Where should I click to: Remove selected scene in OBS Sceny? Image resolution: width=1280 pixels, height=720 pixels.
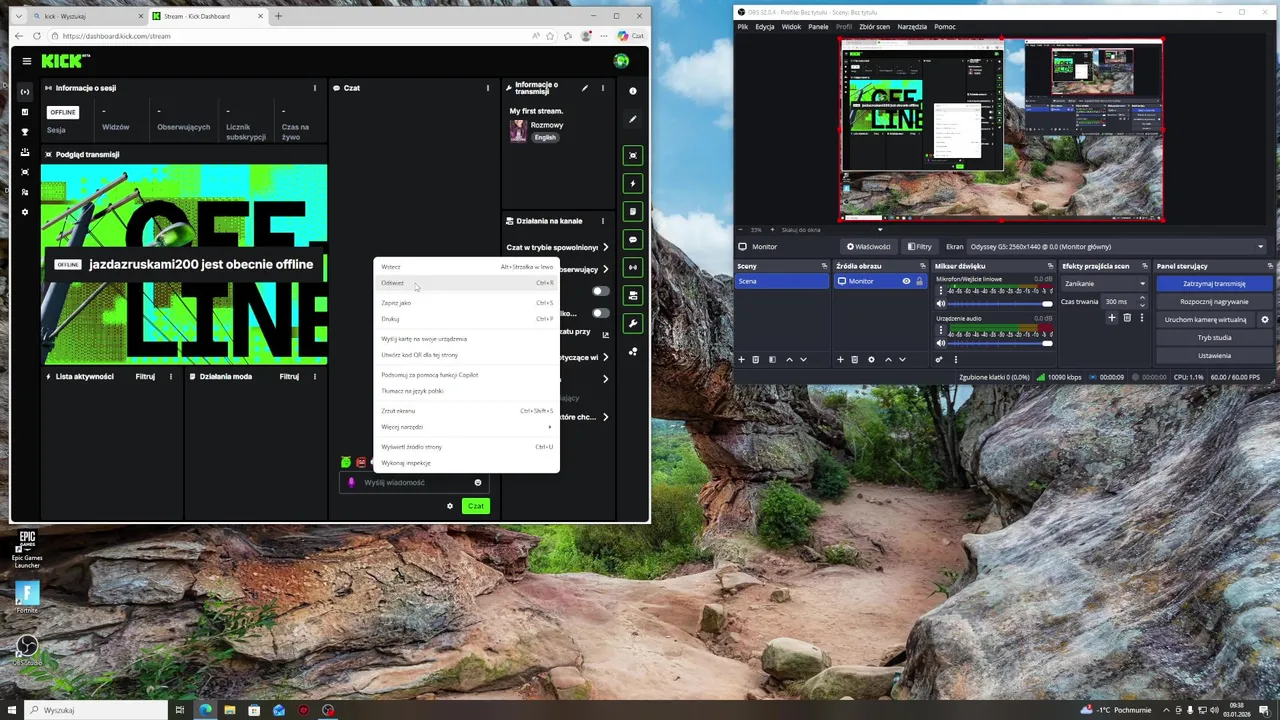tap(756, 359)
